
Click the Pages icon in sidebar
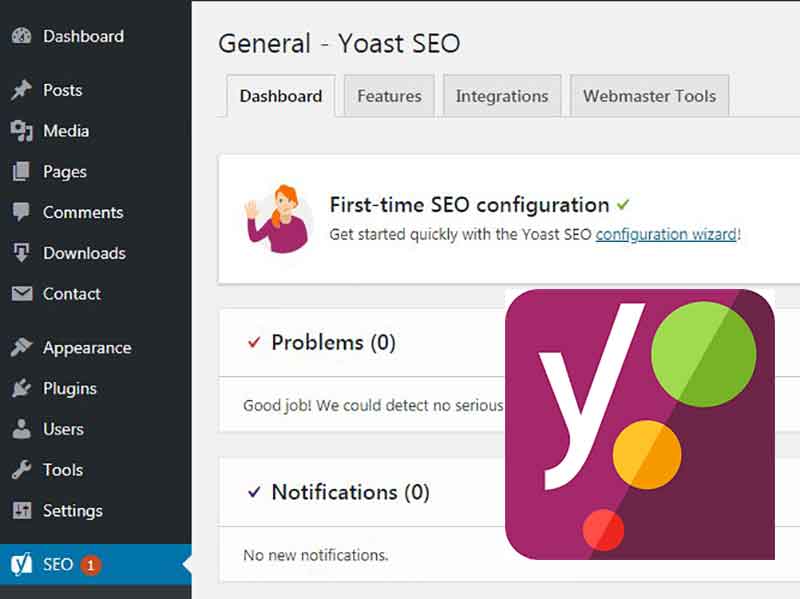[21, 172]
